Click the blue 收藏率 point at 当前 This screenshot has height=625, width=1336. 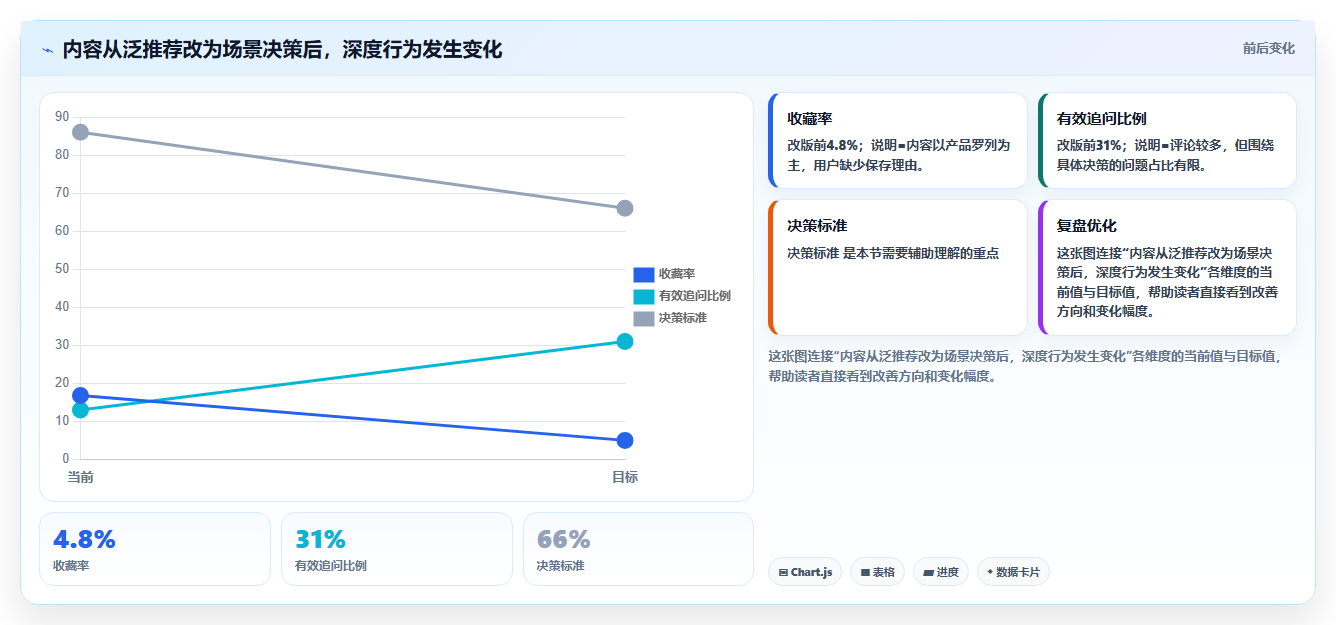81,396
